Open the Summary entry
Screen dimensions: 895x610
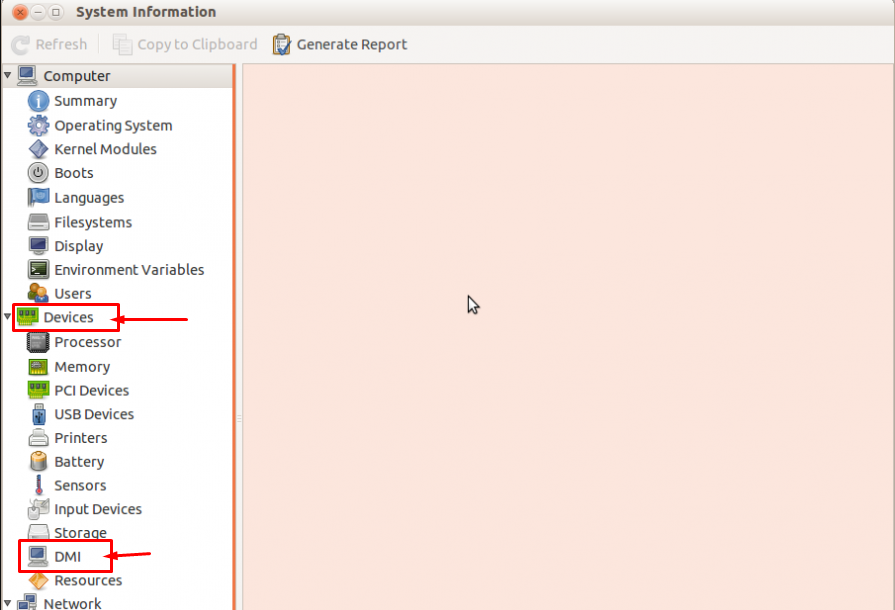coord(86,101)
